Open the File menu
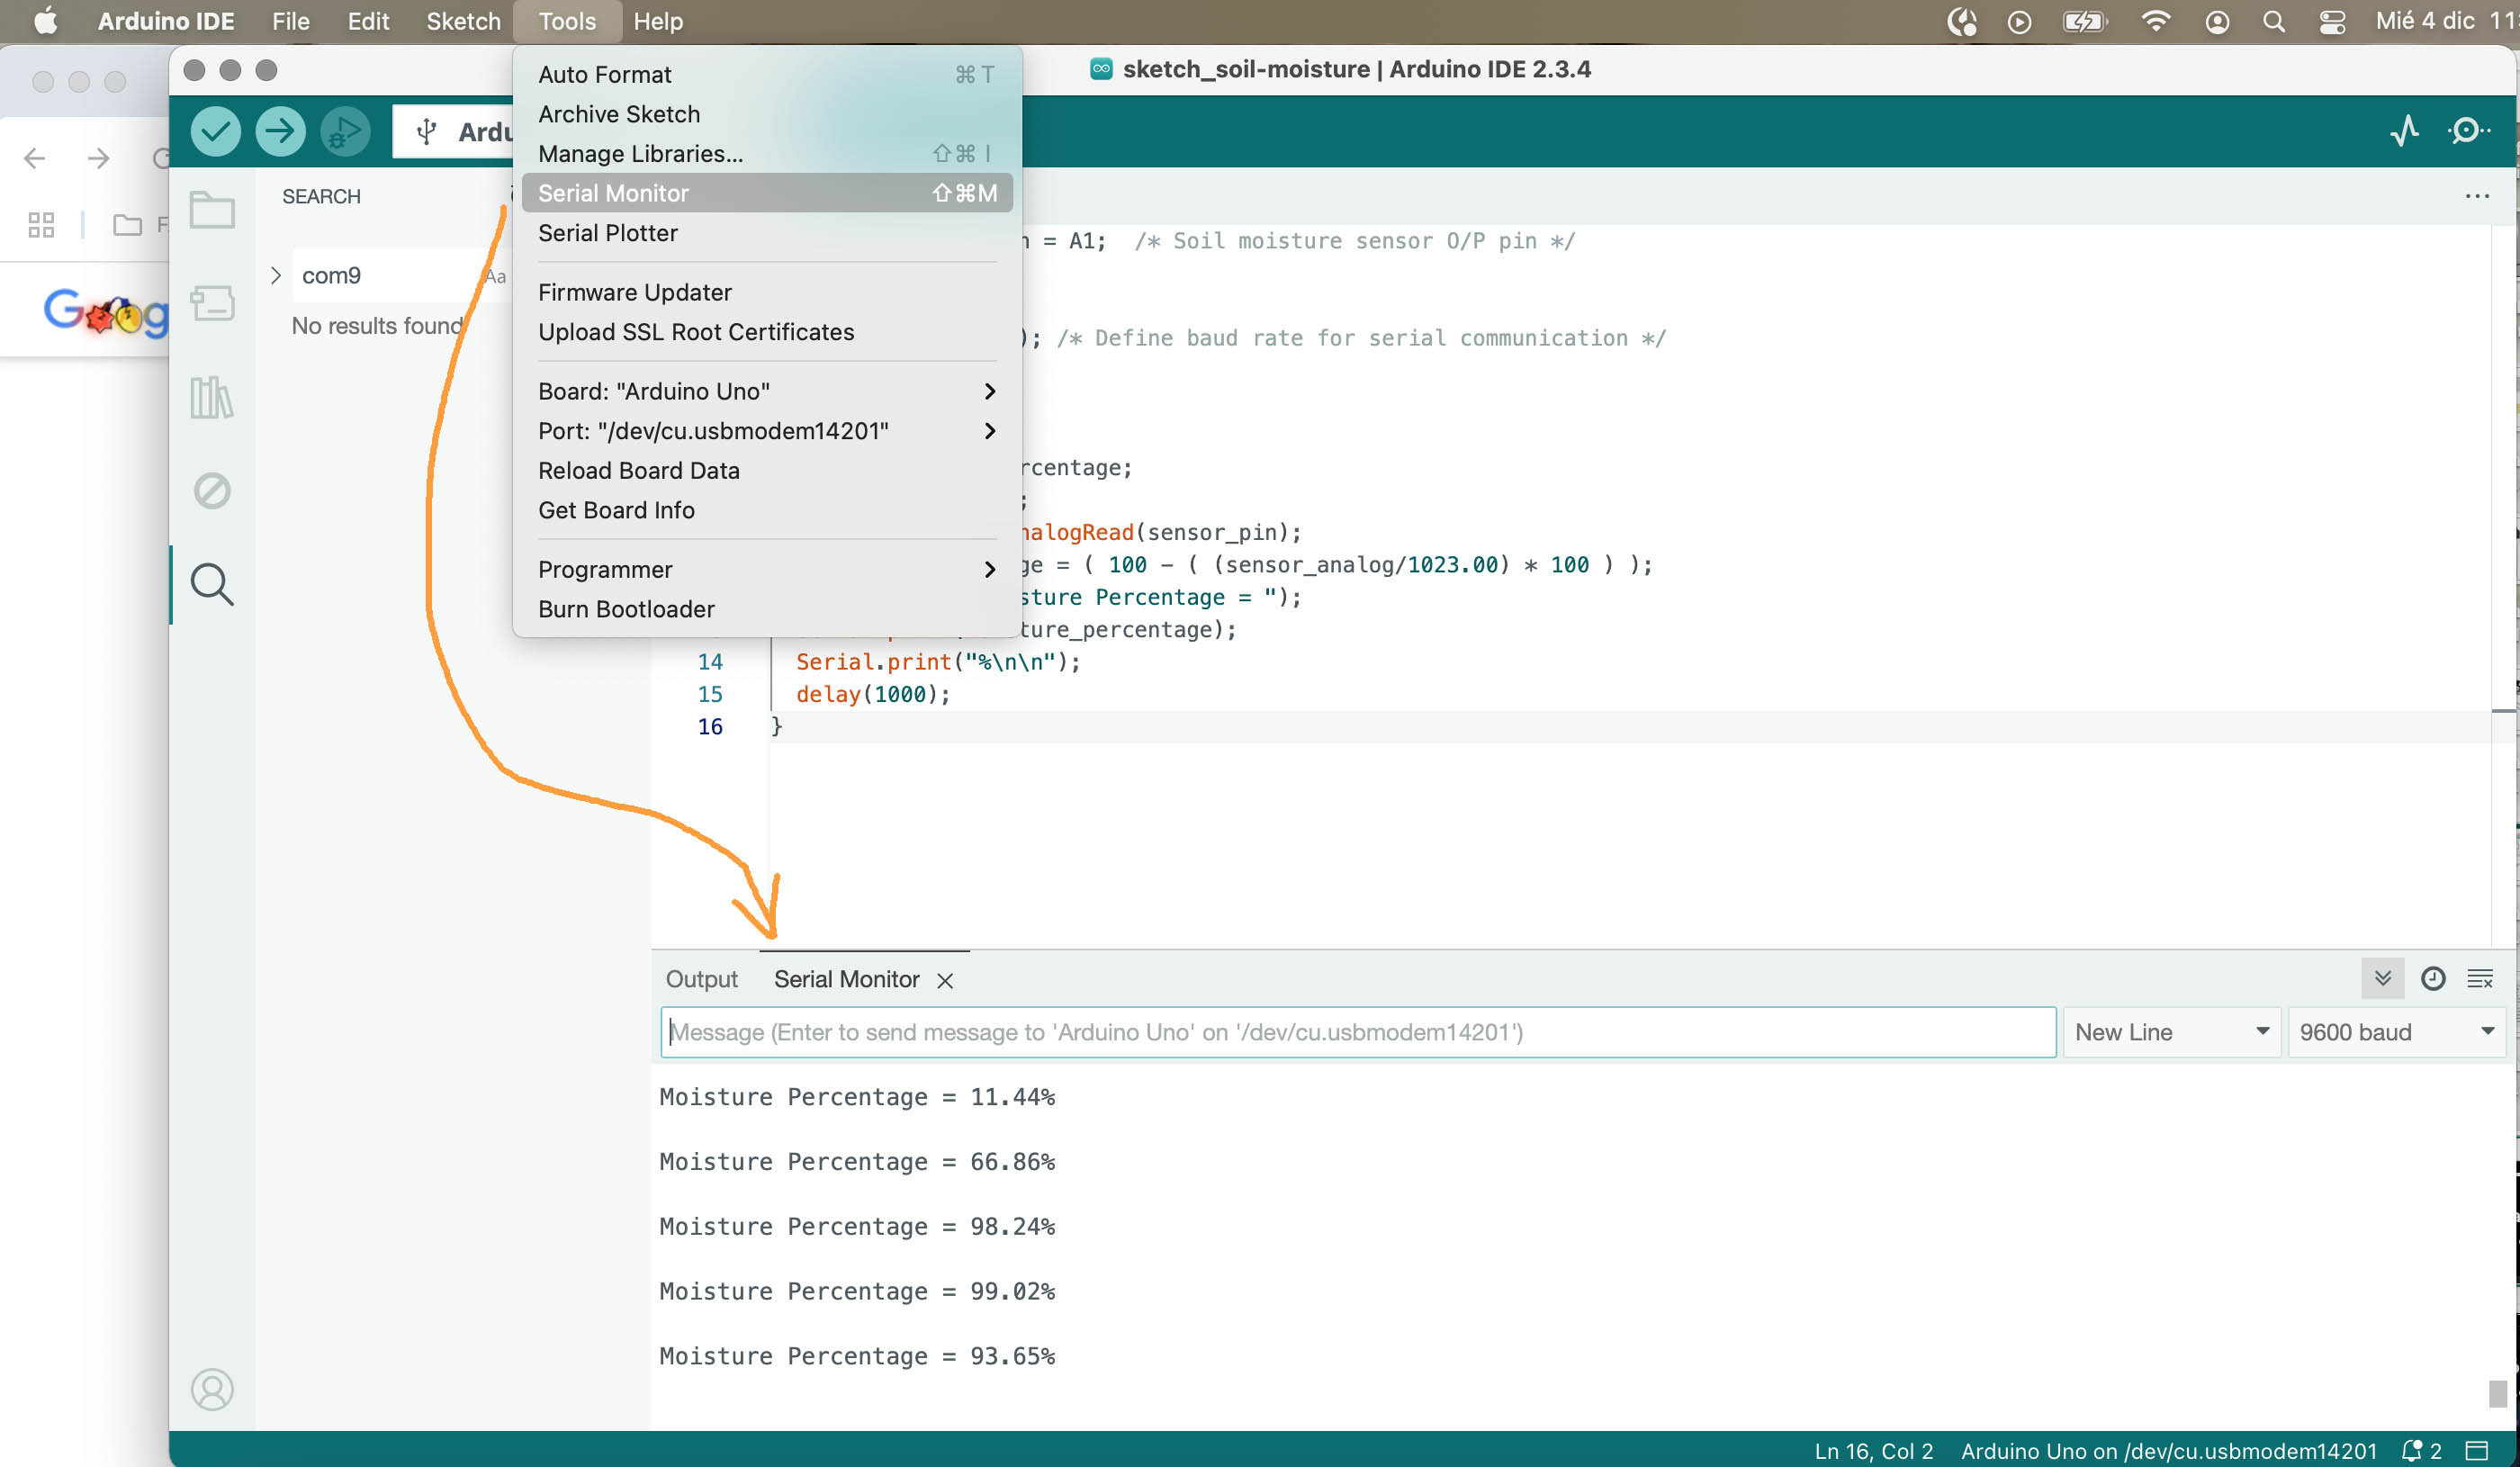 290,21
